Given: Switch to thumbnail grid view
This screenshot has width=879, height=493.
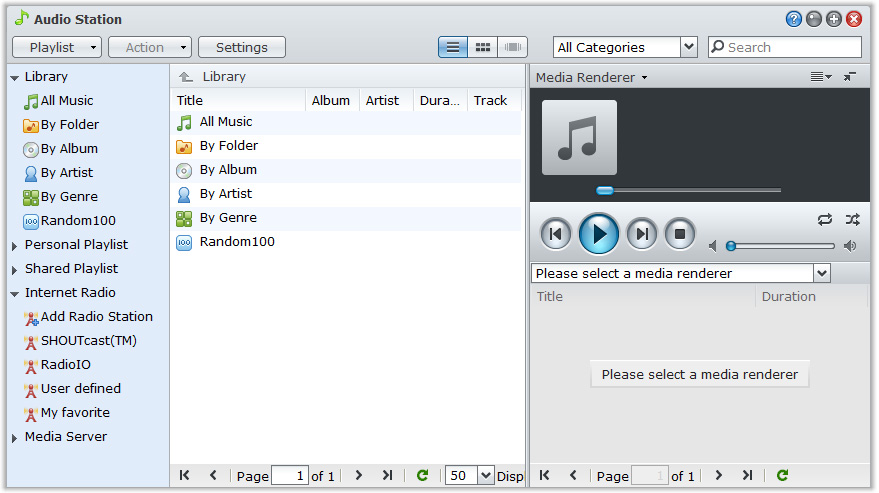Looking at the screenshot, I should point(483,47).
